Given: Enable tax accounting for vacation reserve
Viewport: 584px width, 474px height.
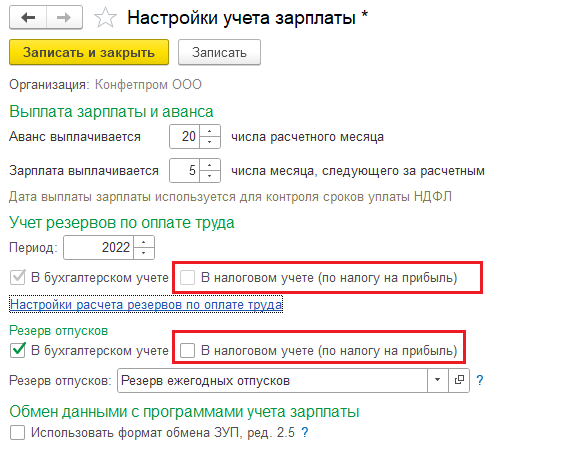Looking at the screenshot, I should [187, 350].
